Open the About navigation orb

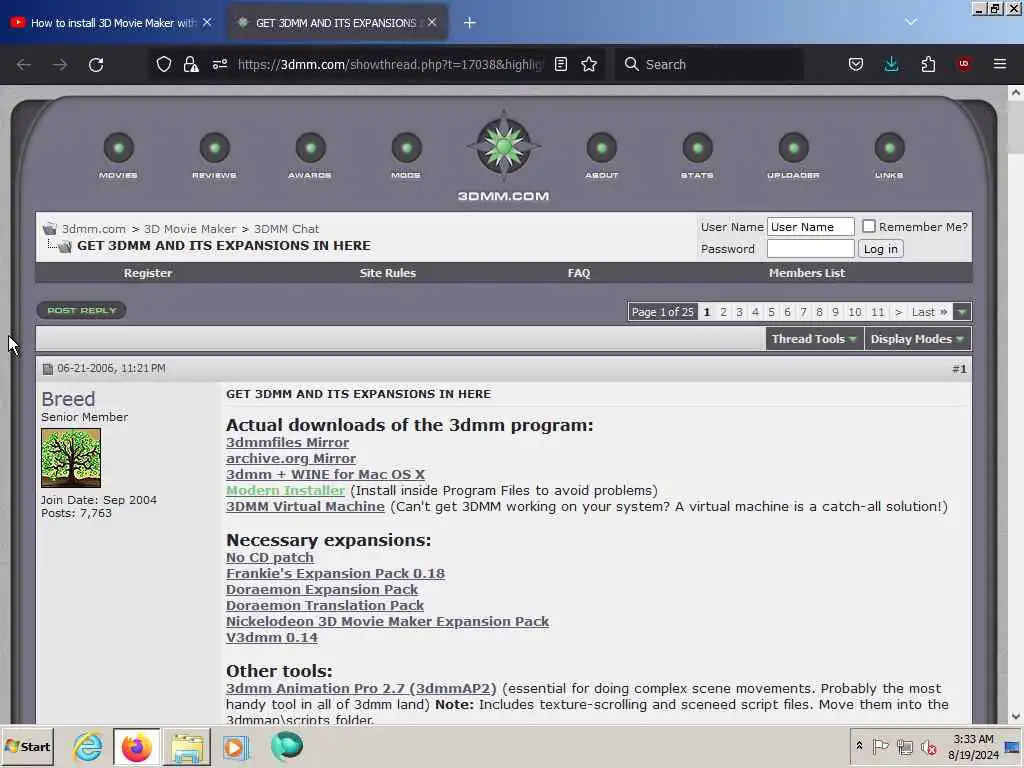point(601,148)
